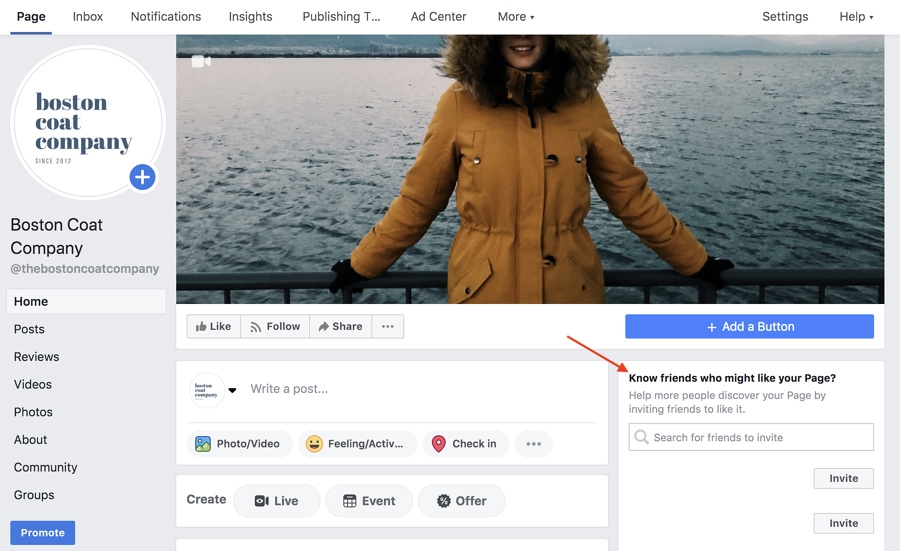The width and height of the screenshot is (900, 551).
Task: Expand the More dropdown in top navigation
Action: point(516,17)
